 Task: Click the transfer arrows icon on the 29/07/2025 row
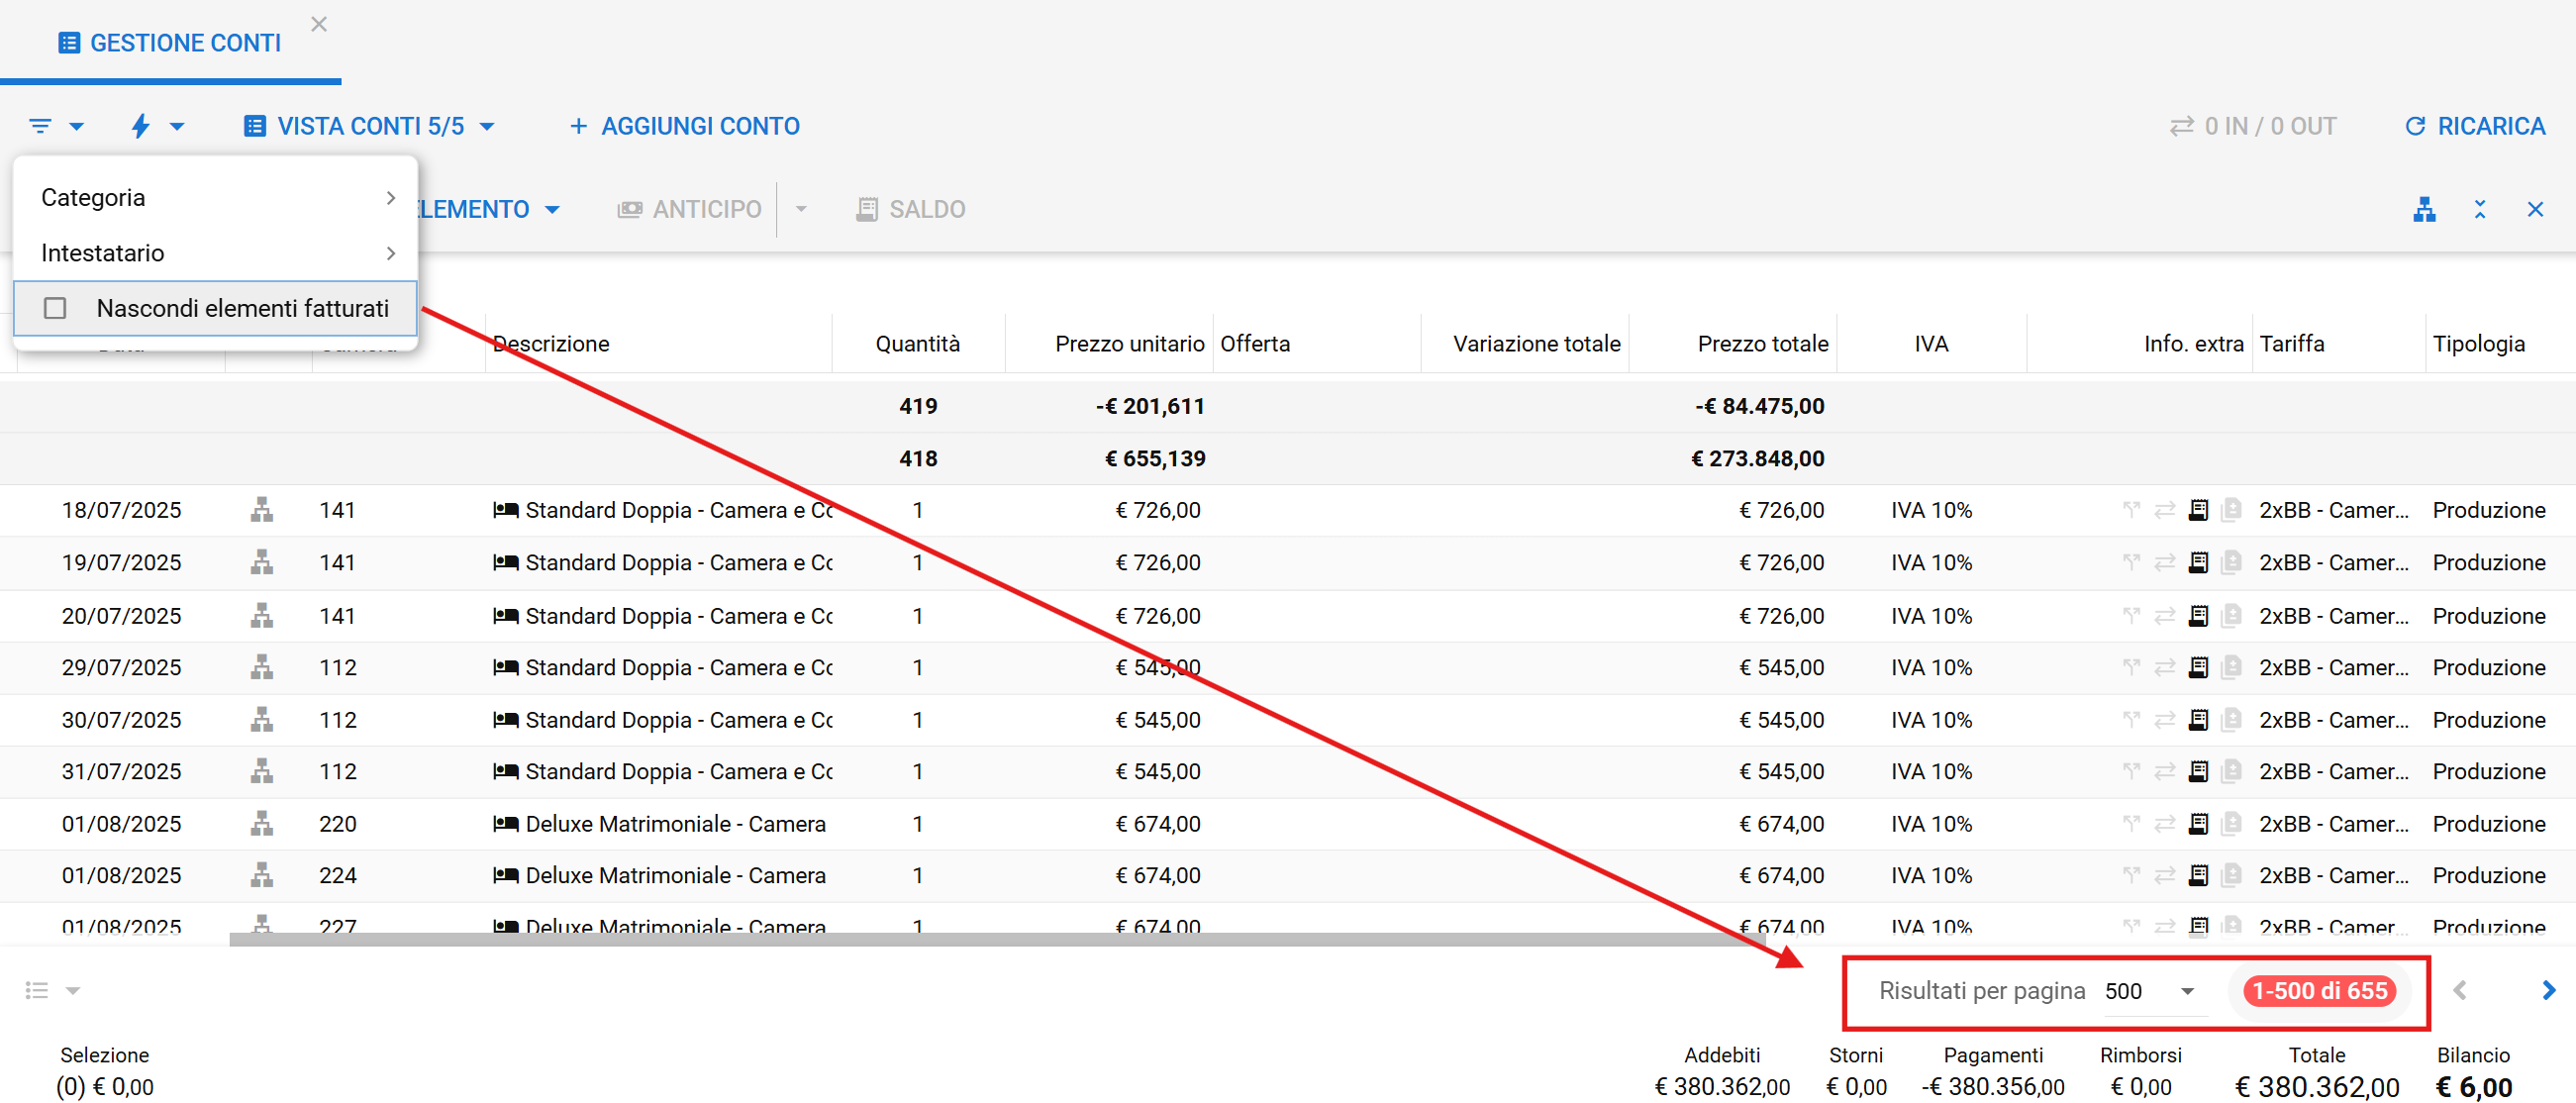[x=2164, y=667]
